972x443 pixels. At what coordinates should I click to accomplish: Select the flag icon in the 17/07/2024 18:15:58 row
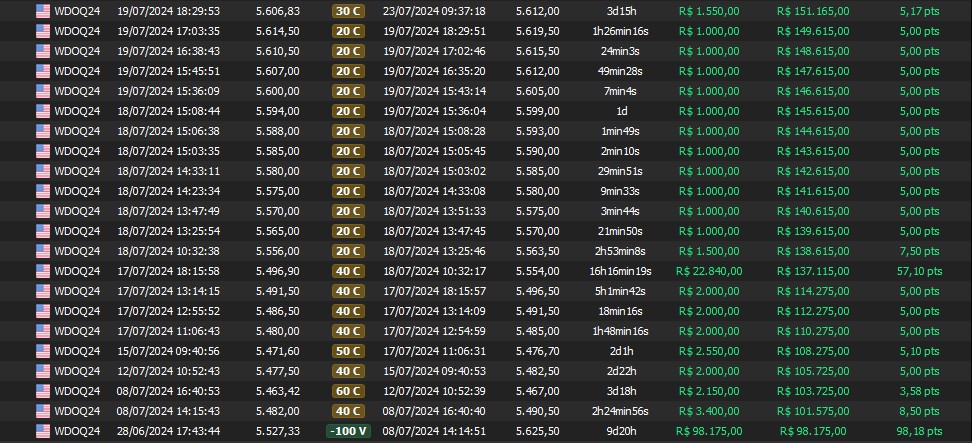click(43, 271)
